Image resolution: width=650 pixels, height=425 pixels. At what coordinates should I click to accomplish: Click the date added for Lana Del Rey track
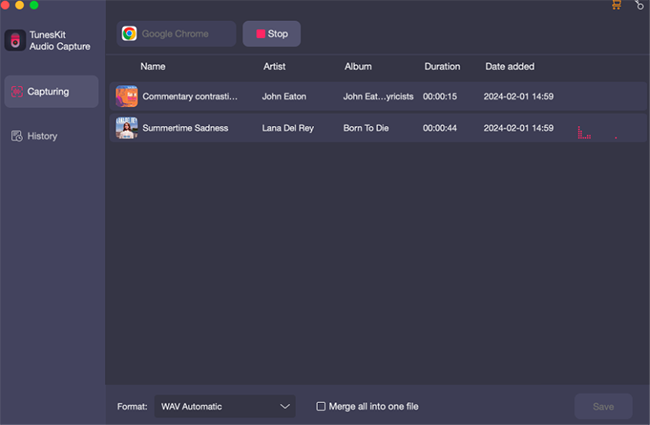(518, 128)
